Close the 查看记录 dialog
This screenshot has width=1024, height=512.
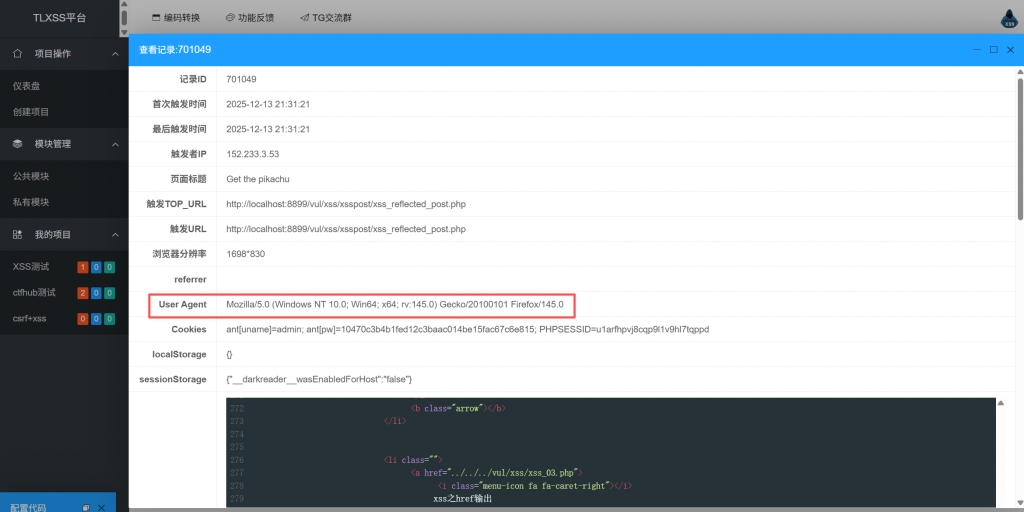point(1010,50)
